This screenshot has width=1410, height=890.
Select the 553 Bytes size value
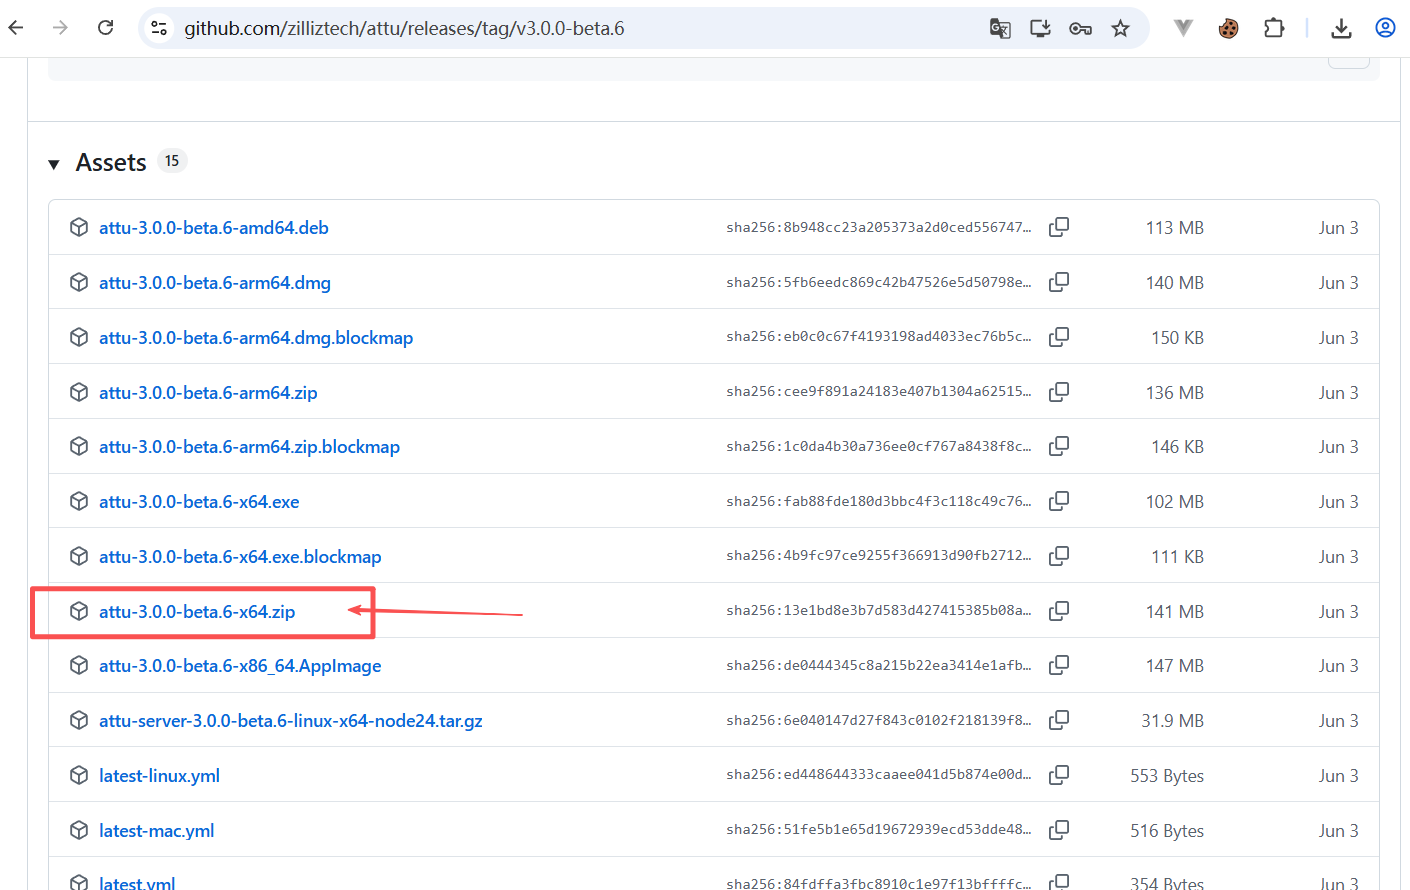coord(1167,776)
